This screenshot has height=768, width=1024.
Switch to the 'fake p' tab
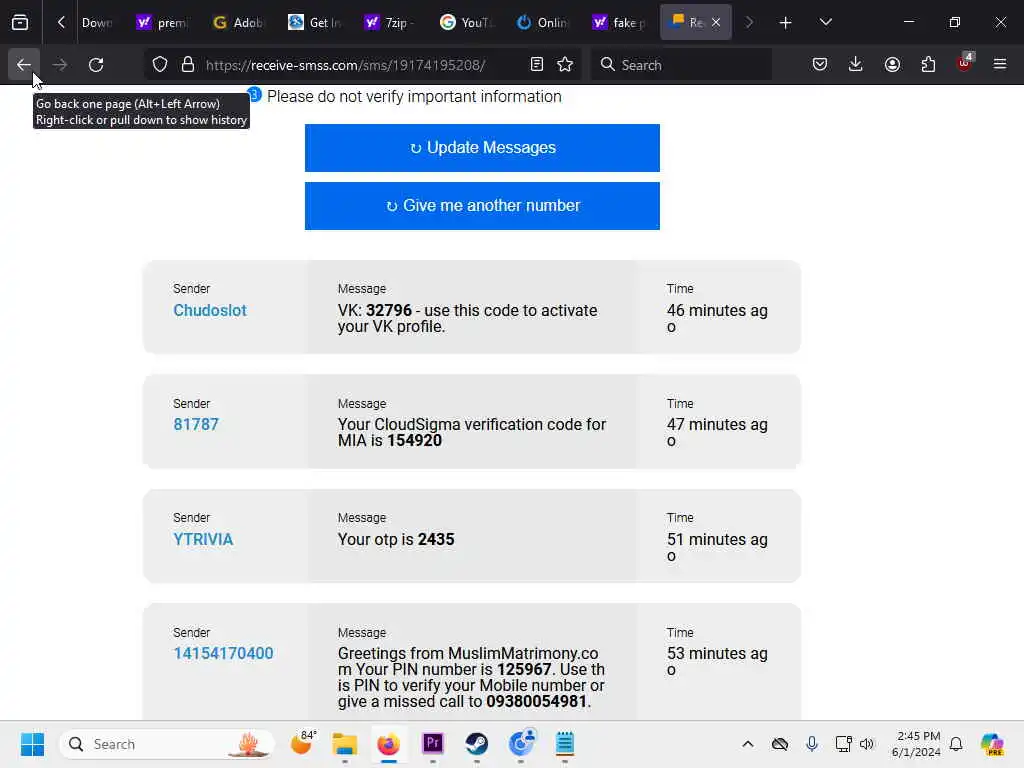click(618, 23)
